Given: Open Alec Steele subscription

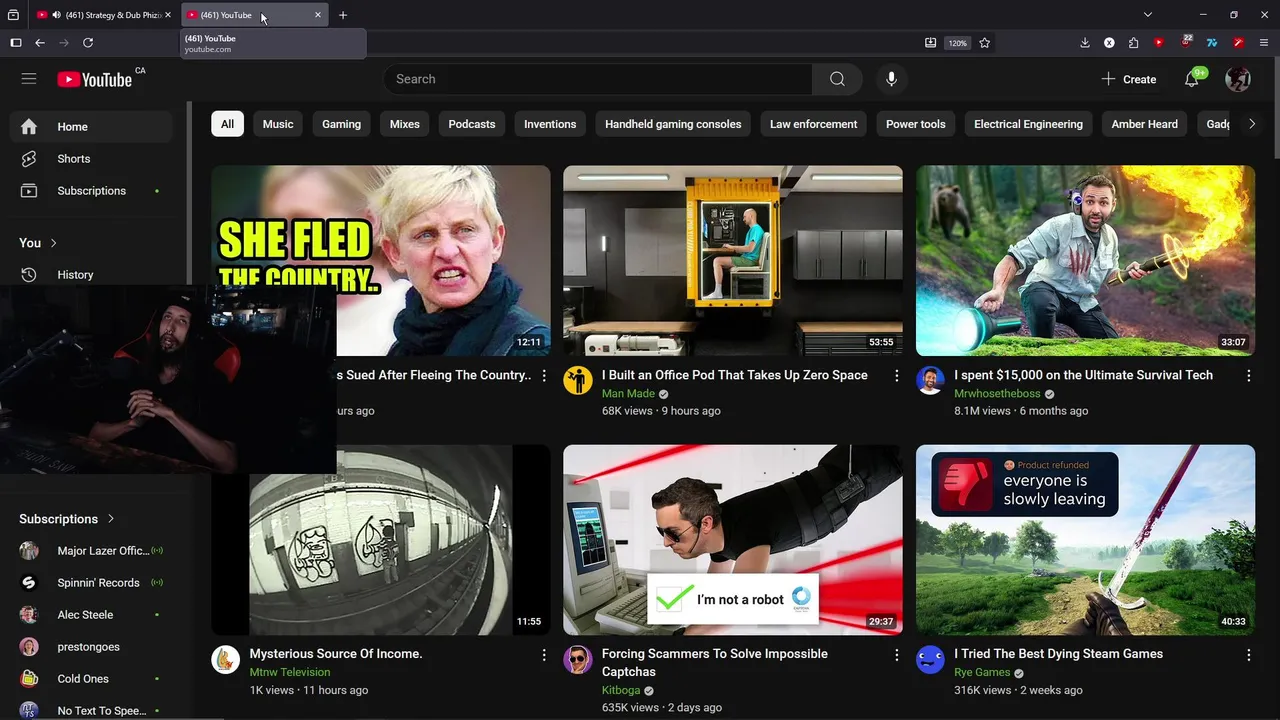Looking at the screenshot, I should [92, 615].
